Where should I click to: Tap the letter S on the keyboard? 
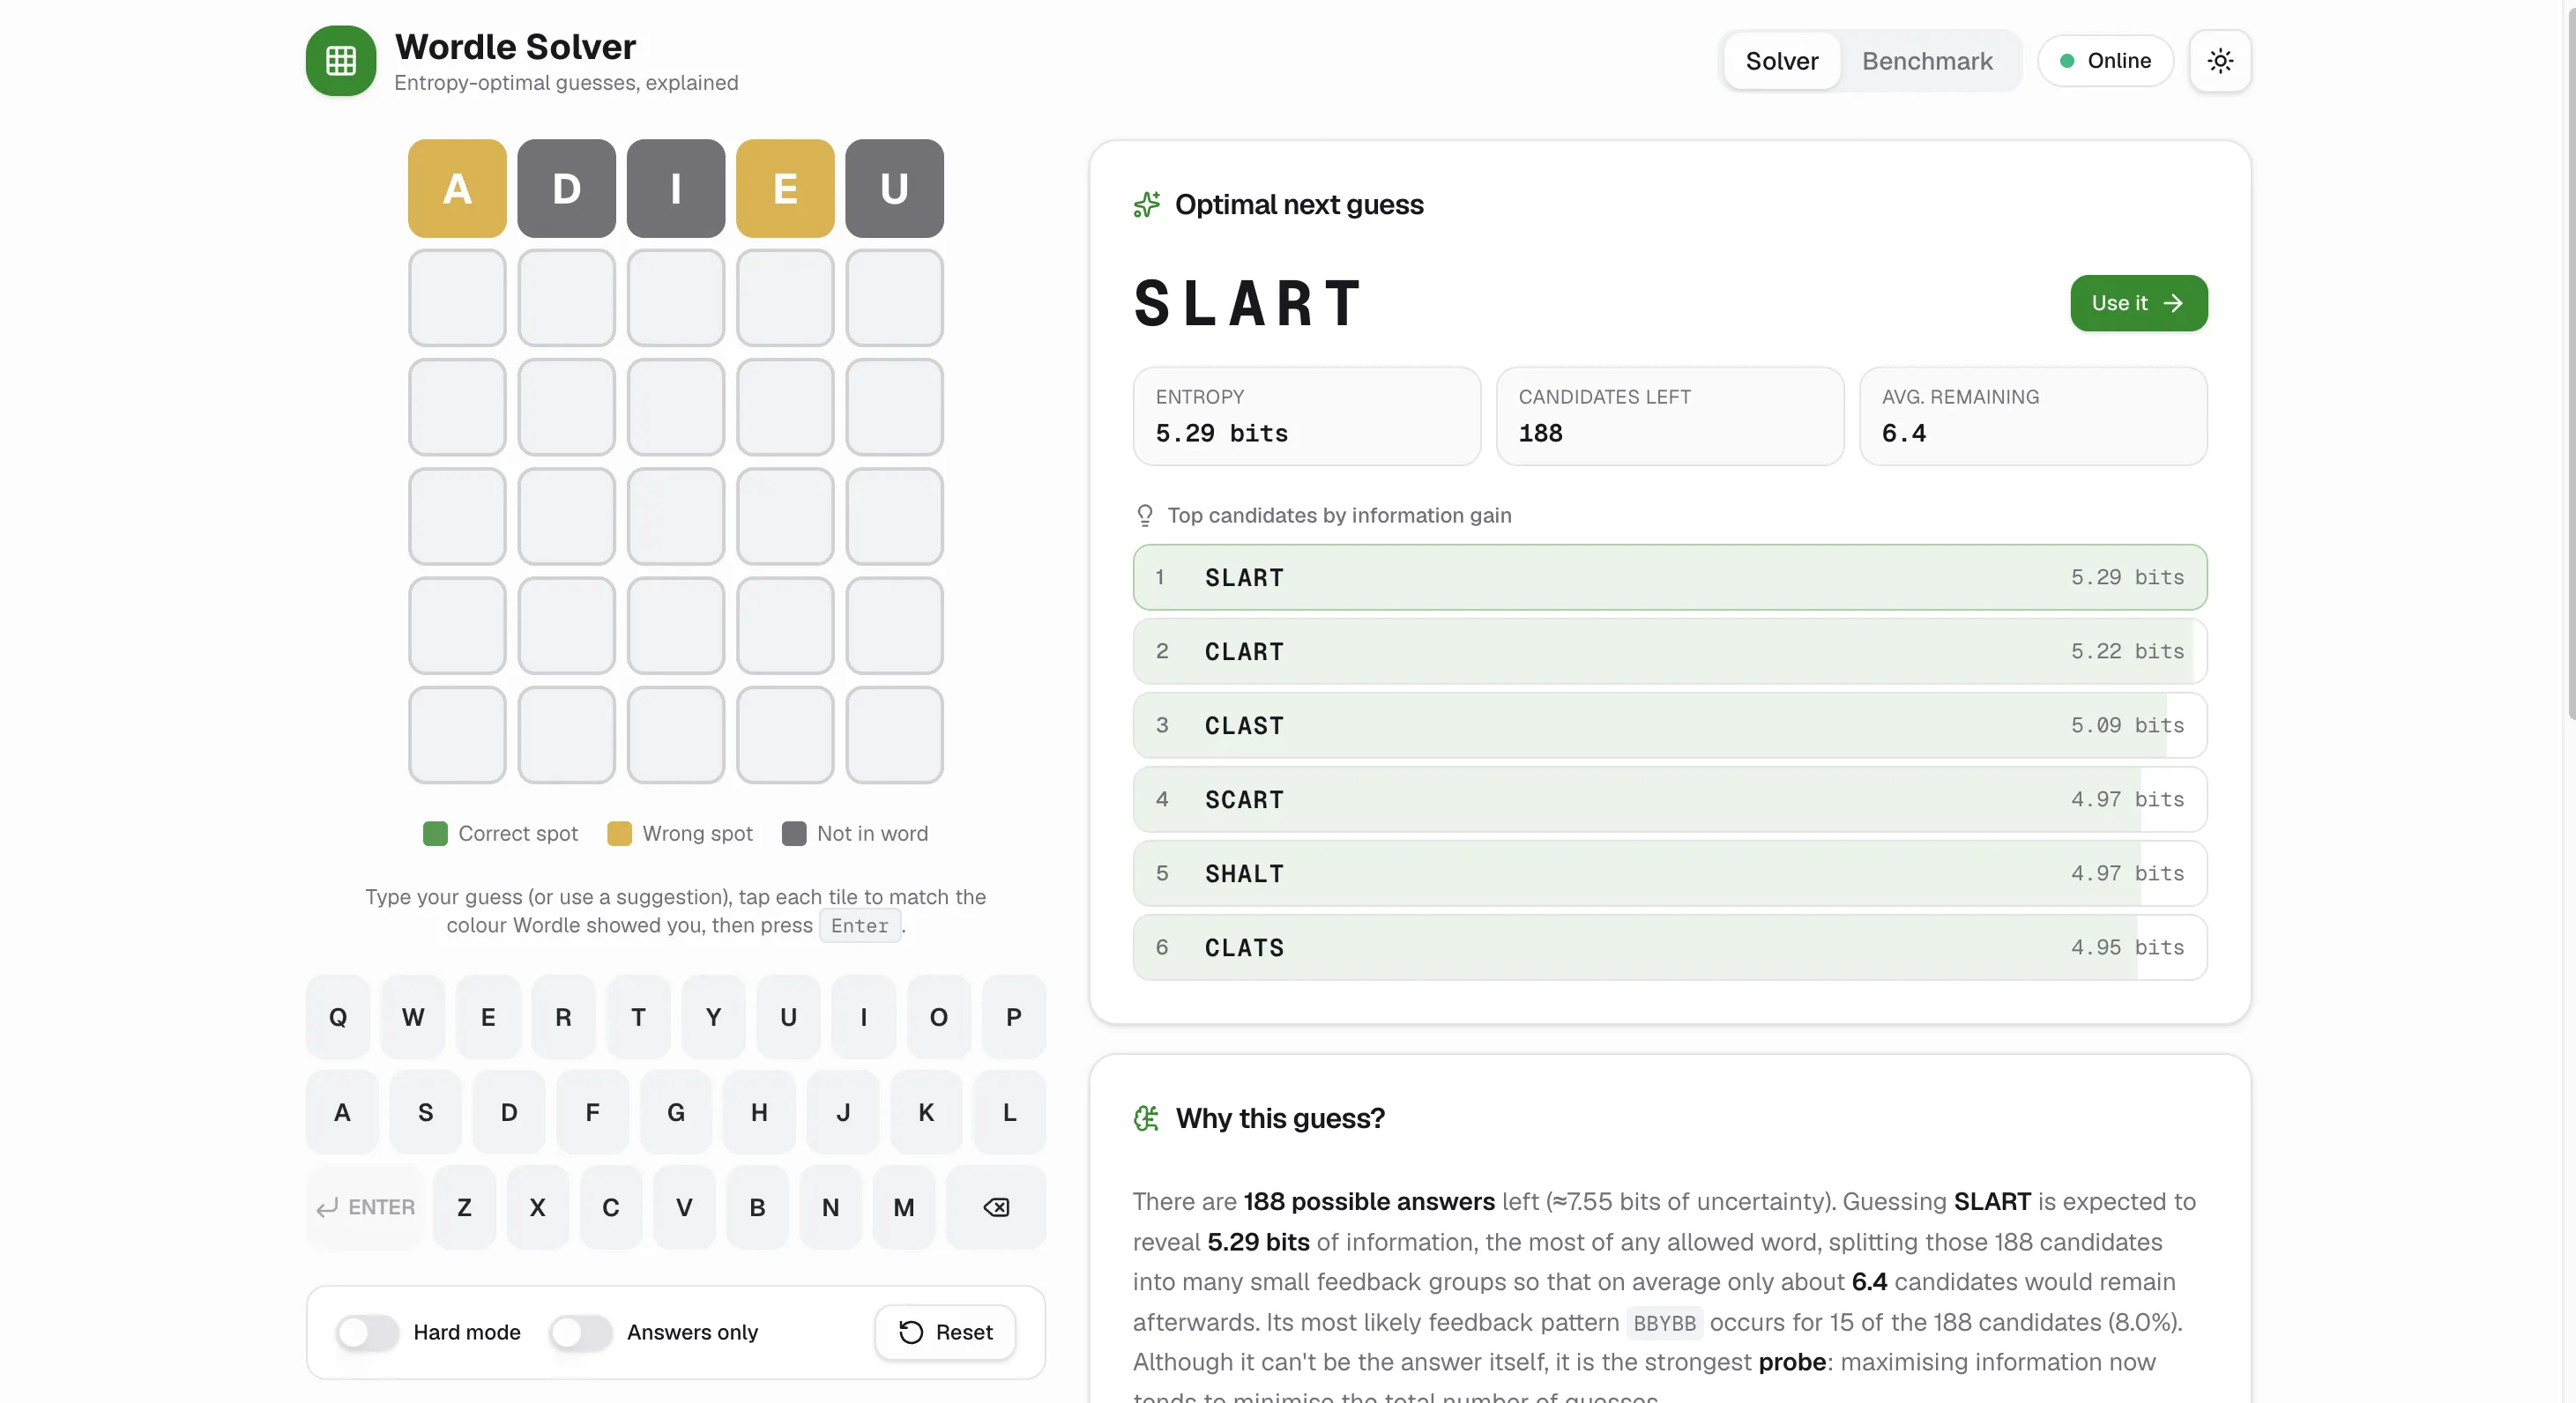pos(425,1112)
